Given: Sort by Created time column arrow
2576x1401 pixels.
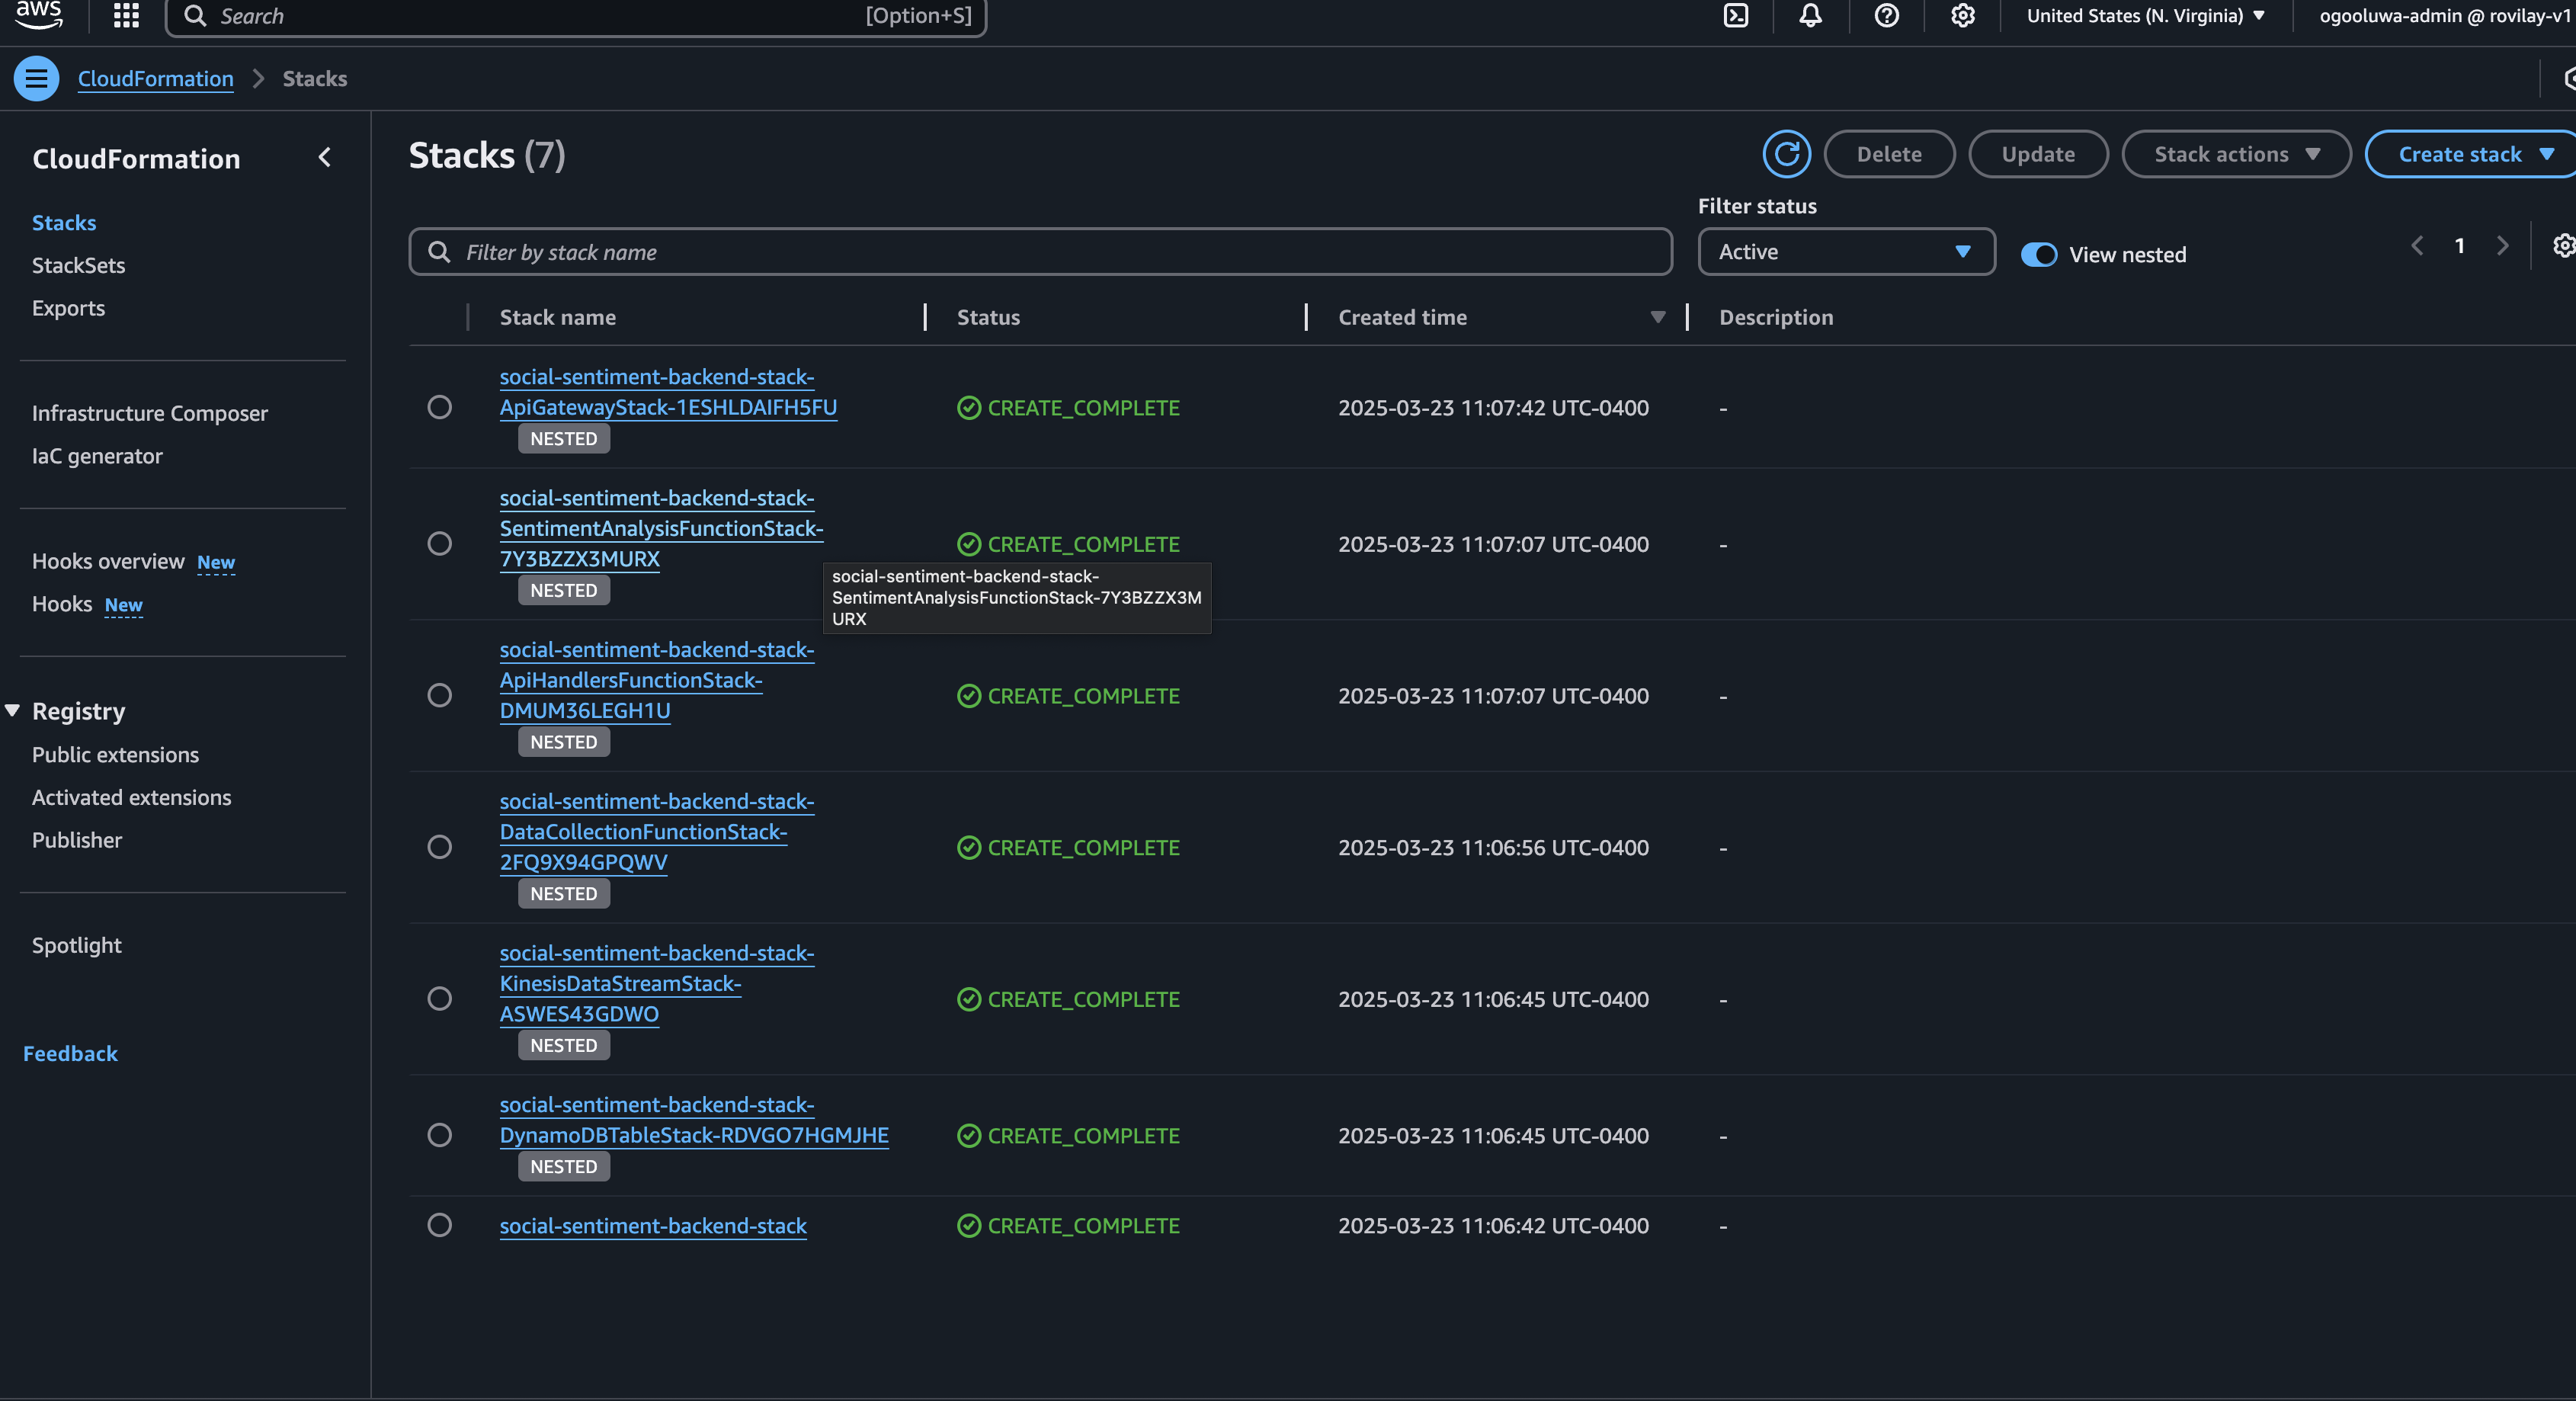Looking at the screenshot, I should (1657, 317).
